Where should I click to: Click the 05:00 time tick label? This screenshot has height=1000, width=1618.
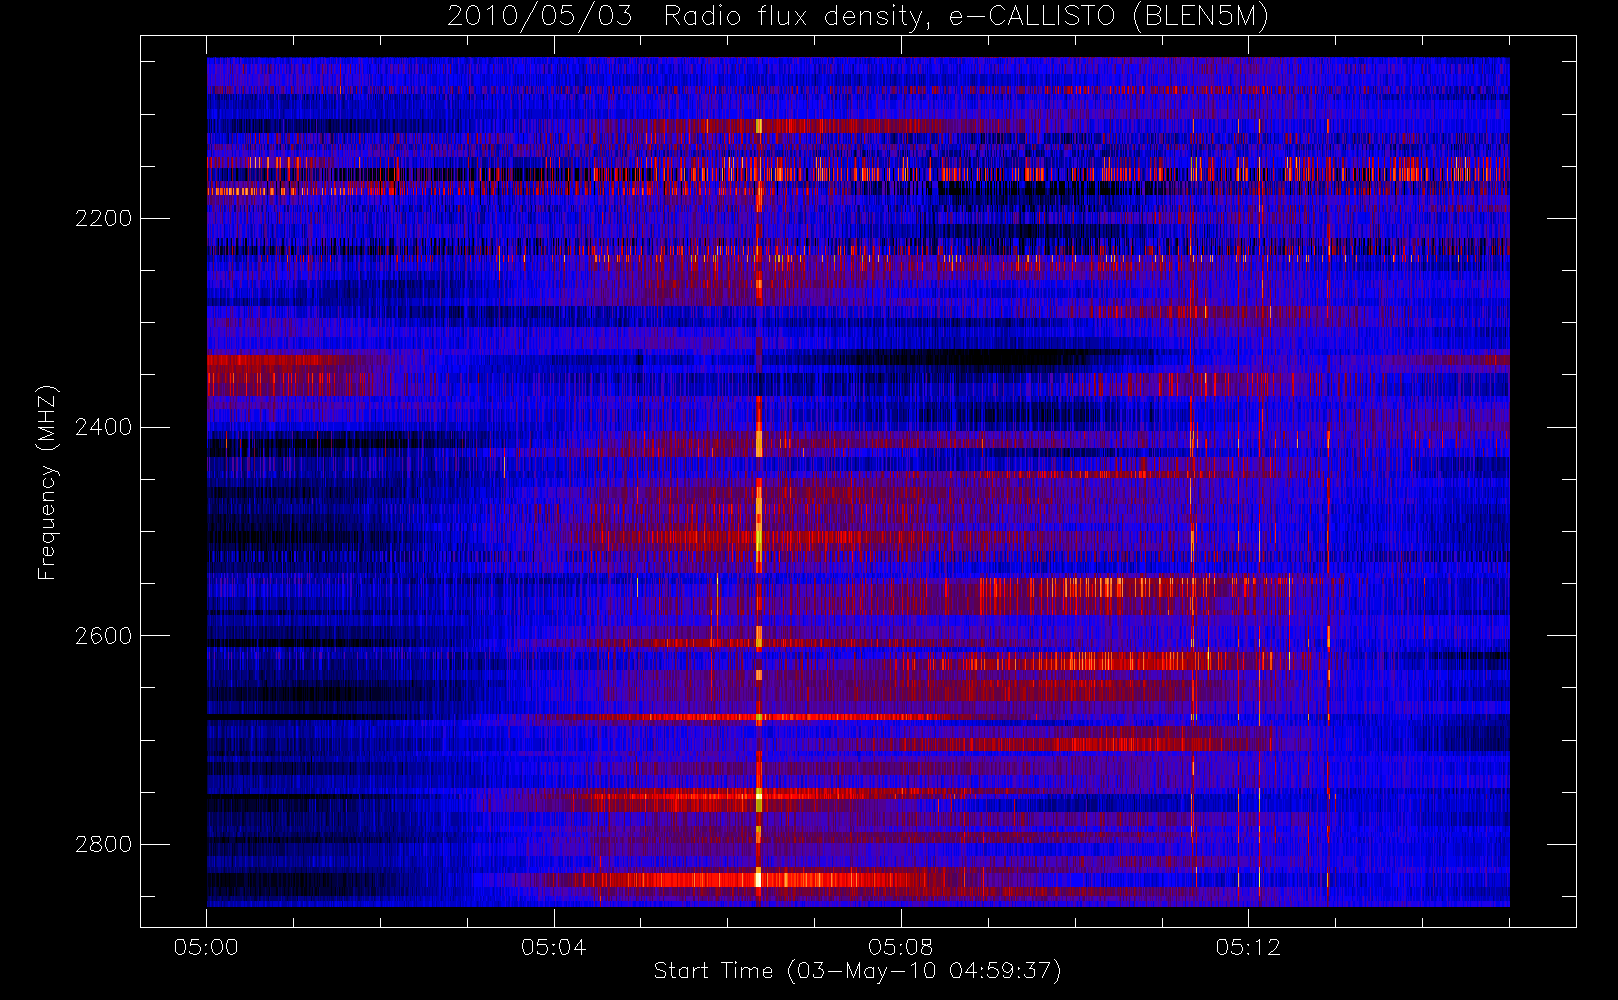(206, 947)
